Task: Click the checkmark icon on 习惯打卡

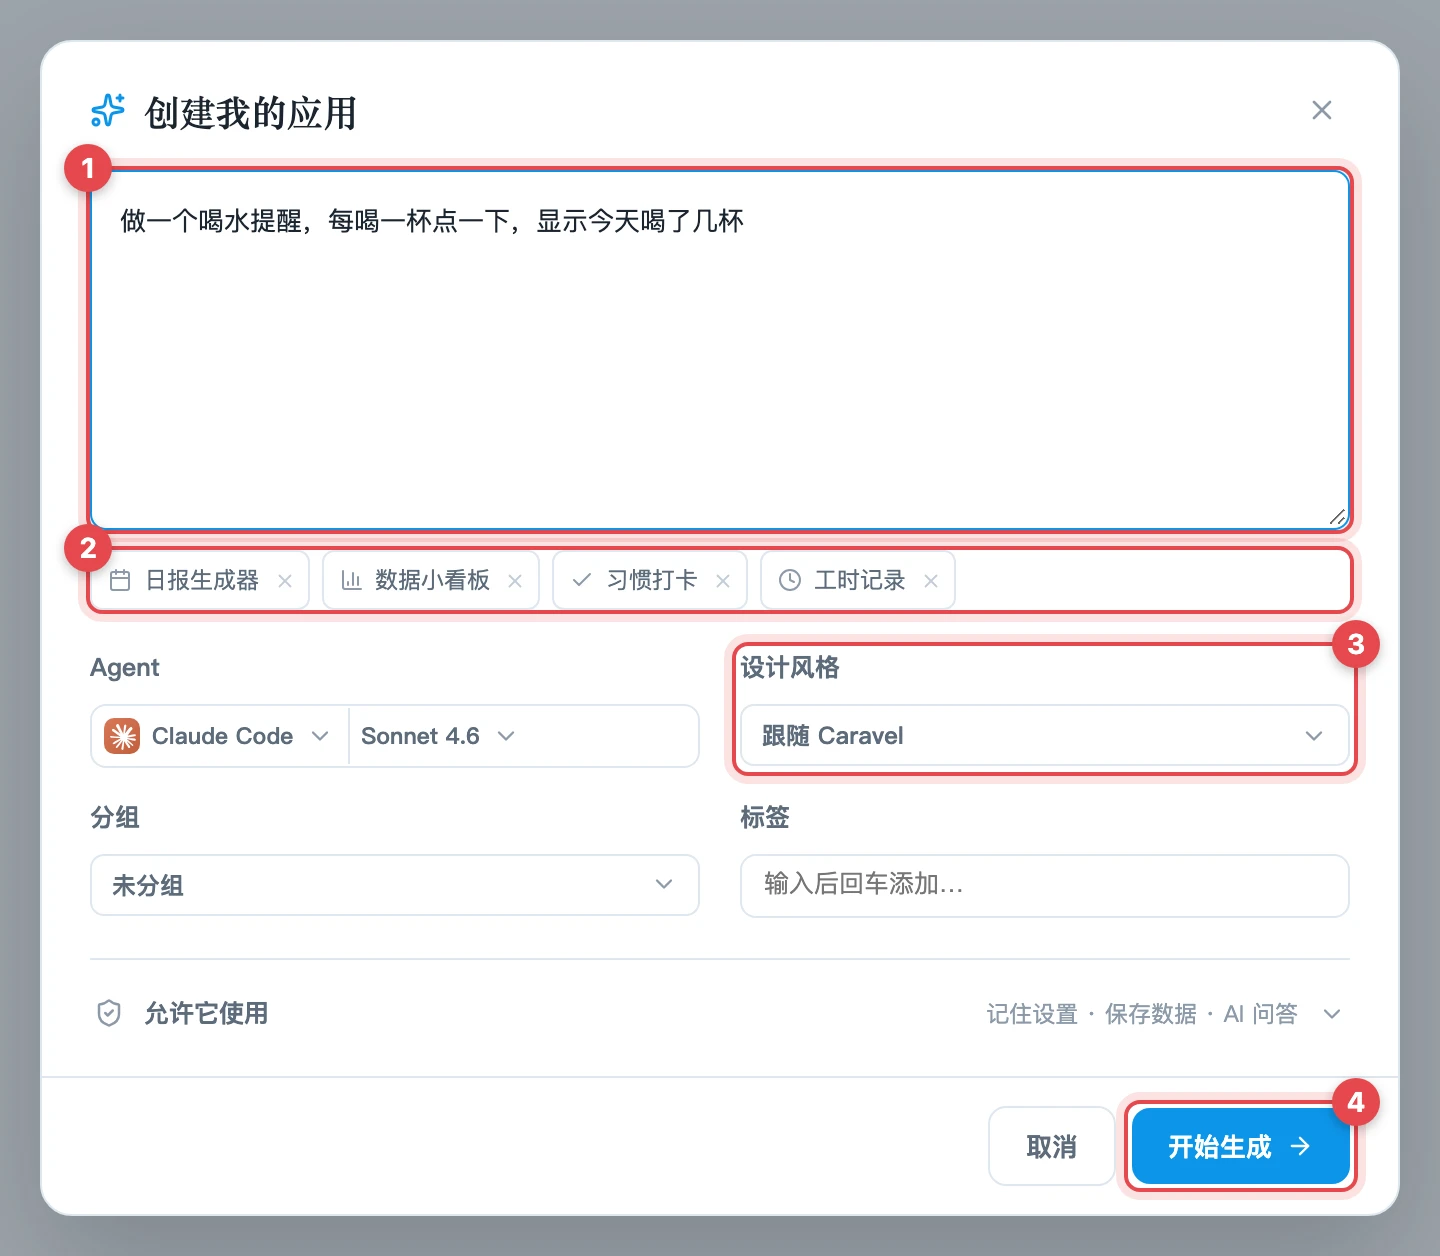Action: click(581, 580)
